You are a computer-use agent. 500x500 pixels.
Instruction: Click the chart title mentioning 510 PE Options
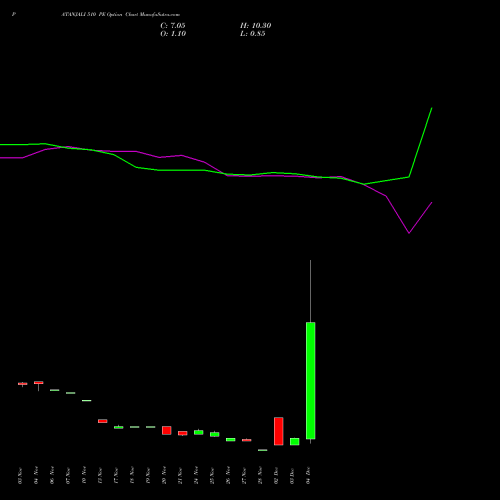pyautogui.click(x=120, y=15)
